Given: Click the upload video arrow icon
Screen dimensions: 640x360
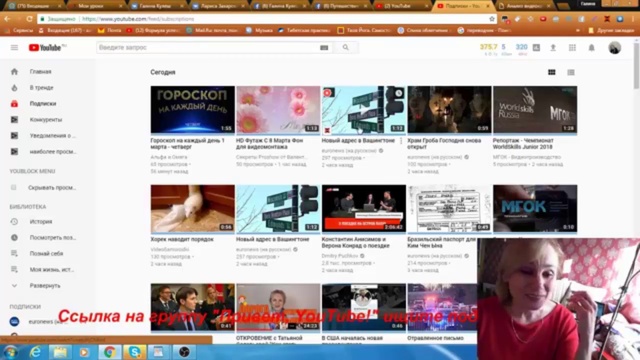Looking at the screenshot, I should point(553,48).
